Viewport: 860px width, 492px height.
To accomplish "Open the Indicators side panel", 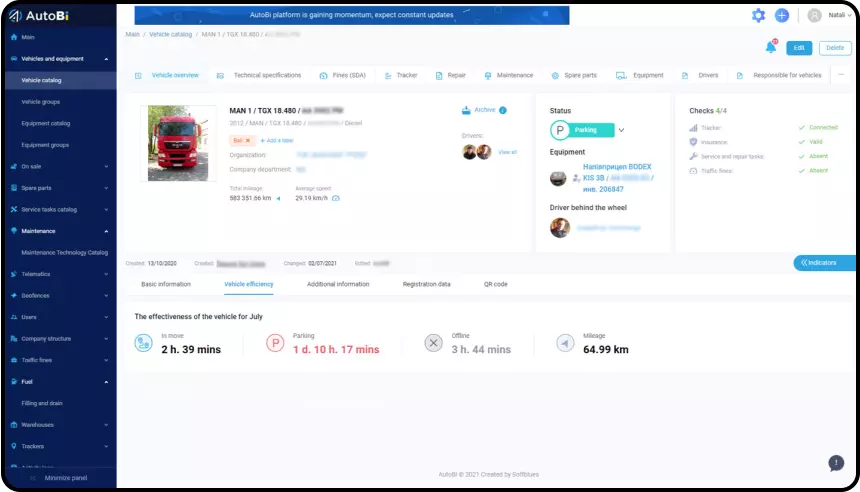I will [825, 263].
